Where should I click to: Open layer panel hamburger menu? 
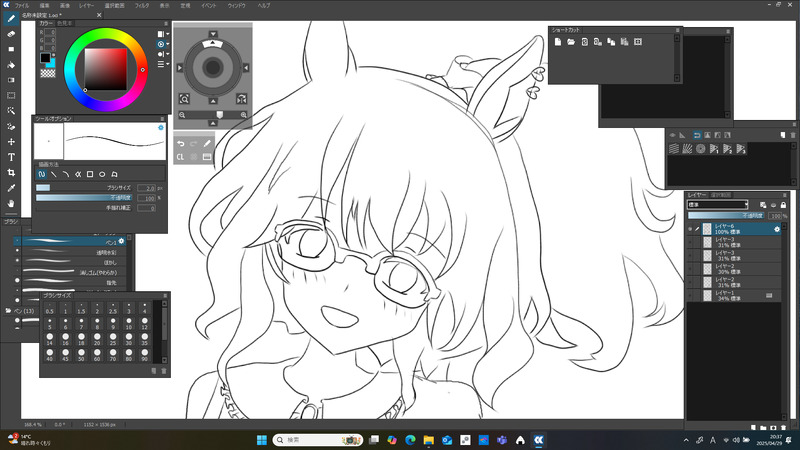click(x=785, y=195)
